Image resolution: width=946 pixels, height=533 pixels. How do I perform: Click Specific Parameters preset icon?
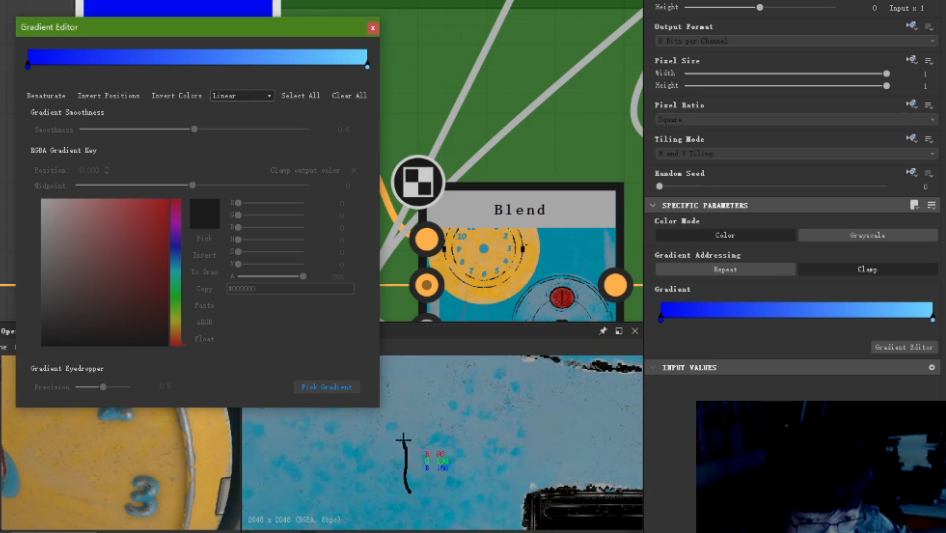click(x=915, y=205)
